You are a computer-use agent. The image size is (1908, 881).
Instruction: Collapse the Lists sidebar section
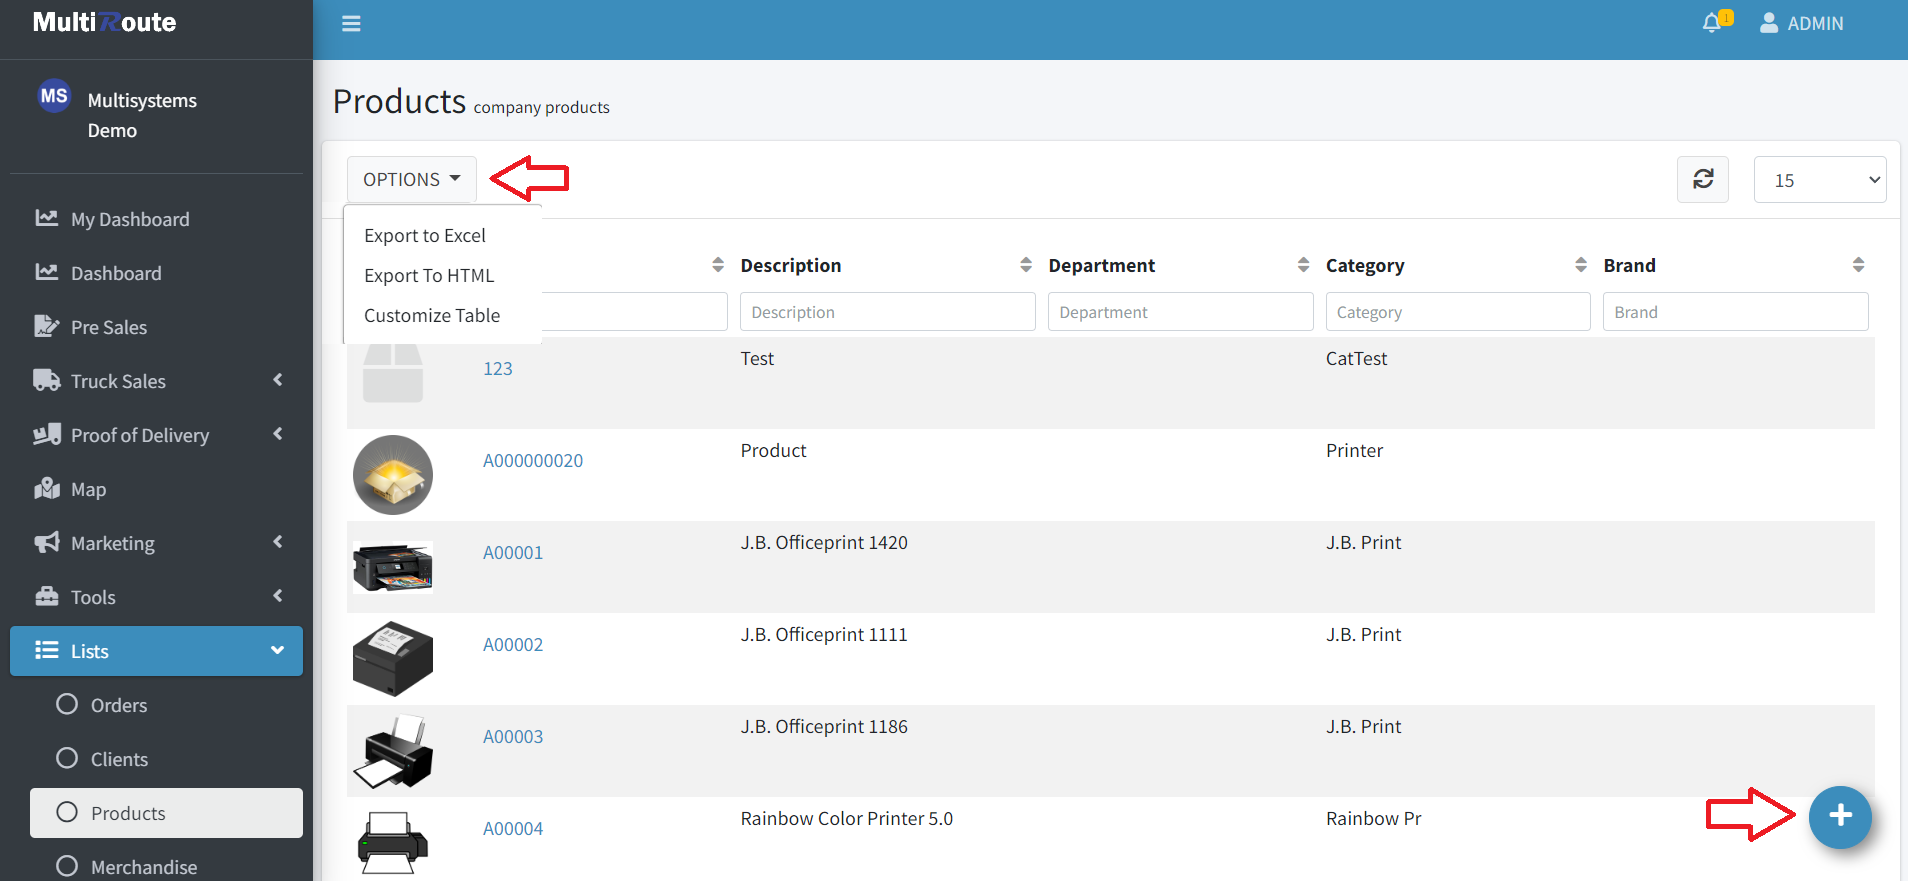pyautogui.click(x=277, y=651)
